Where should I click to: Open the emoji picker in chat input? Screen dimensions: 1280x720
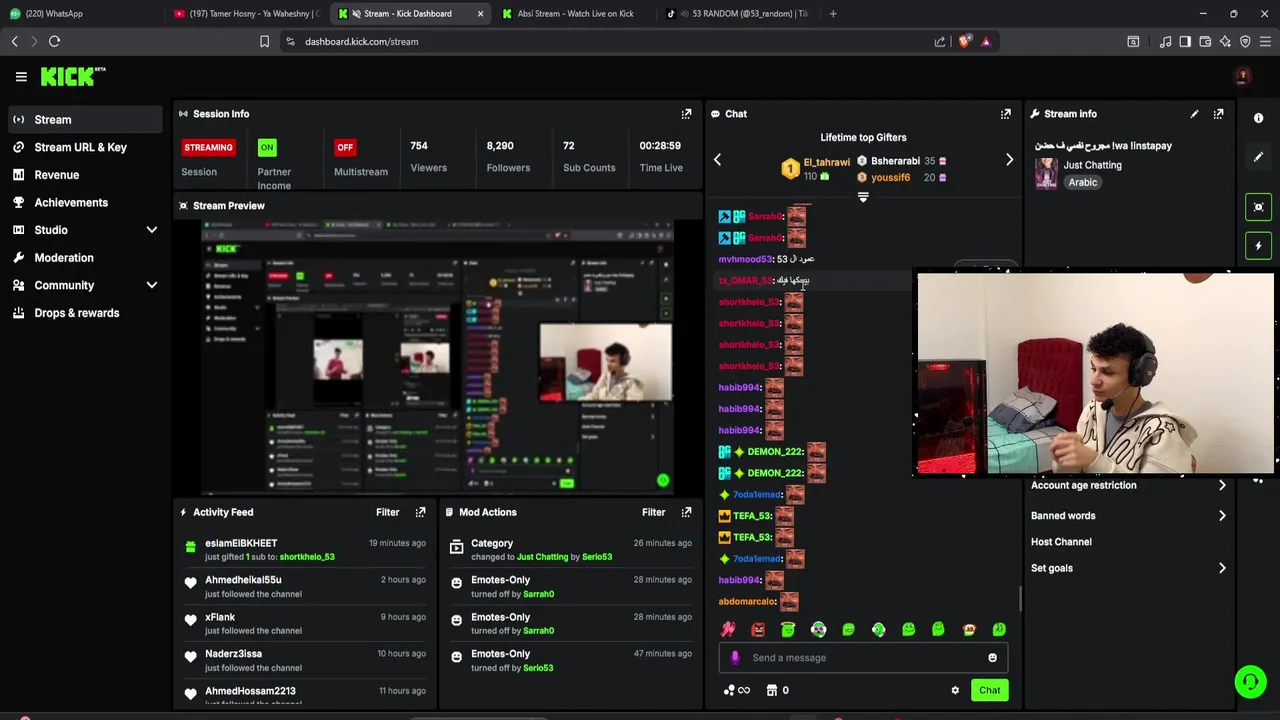(992, 658)
